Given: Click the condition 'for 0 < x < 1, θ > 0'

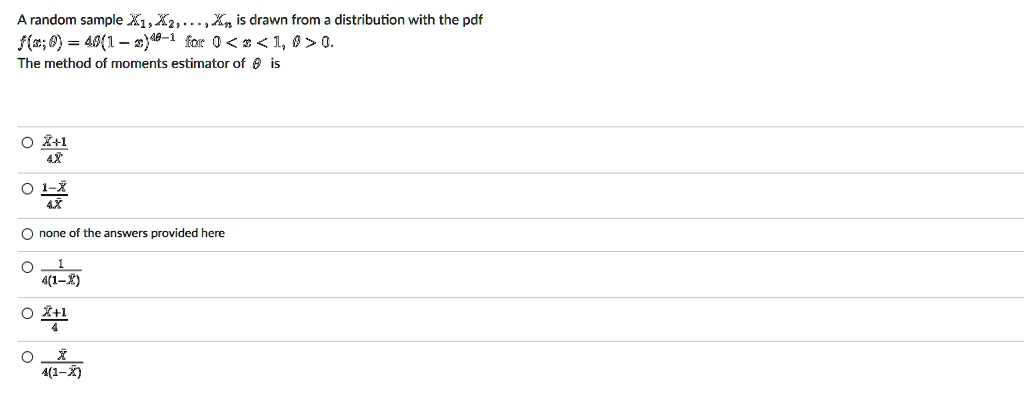Looking at the screenshot, I should pos(261,43).
